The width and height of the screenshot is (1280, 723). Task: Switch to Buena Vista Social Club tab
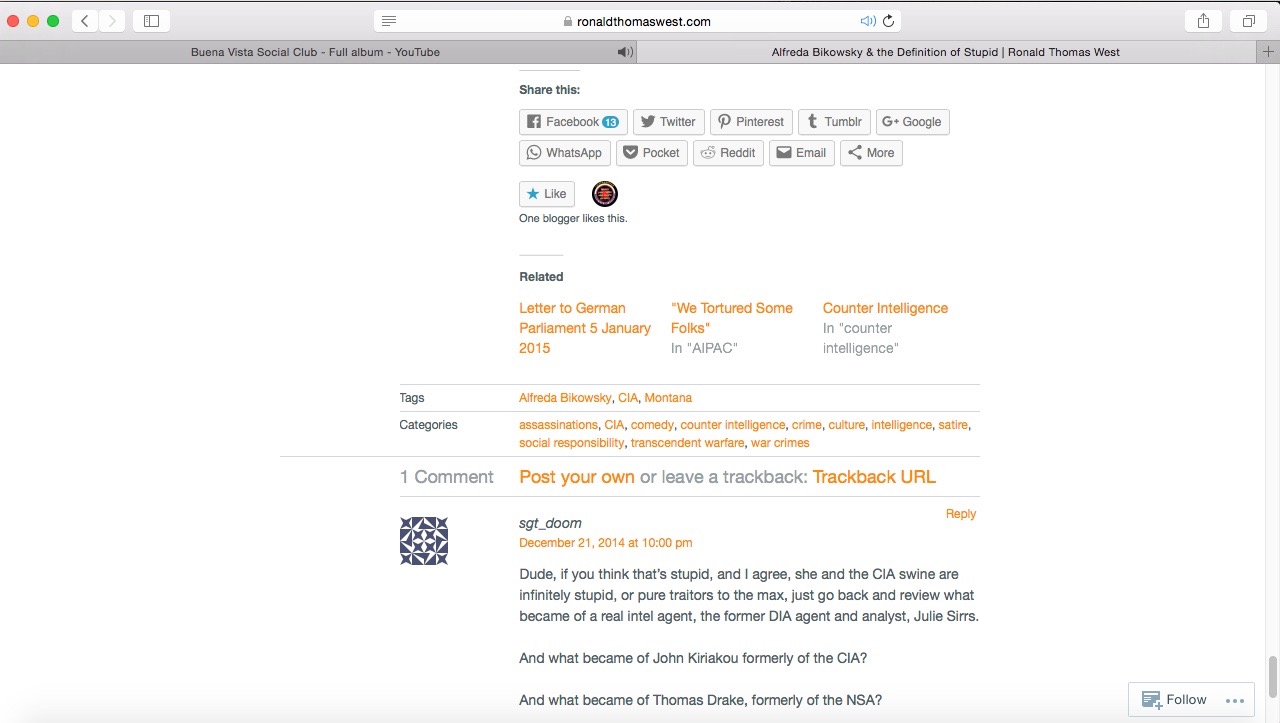[315, 52]
